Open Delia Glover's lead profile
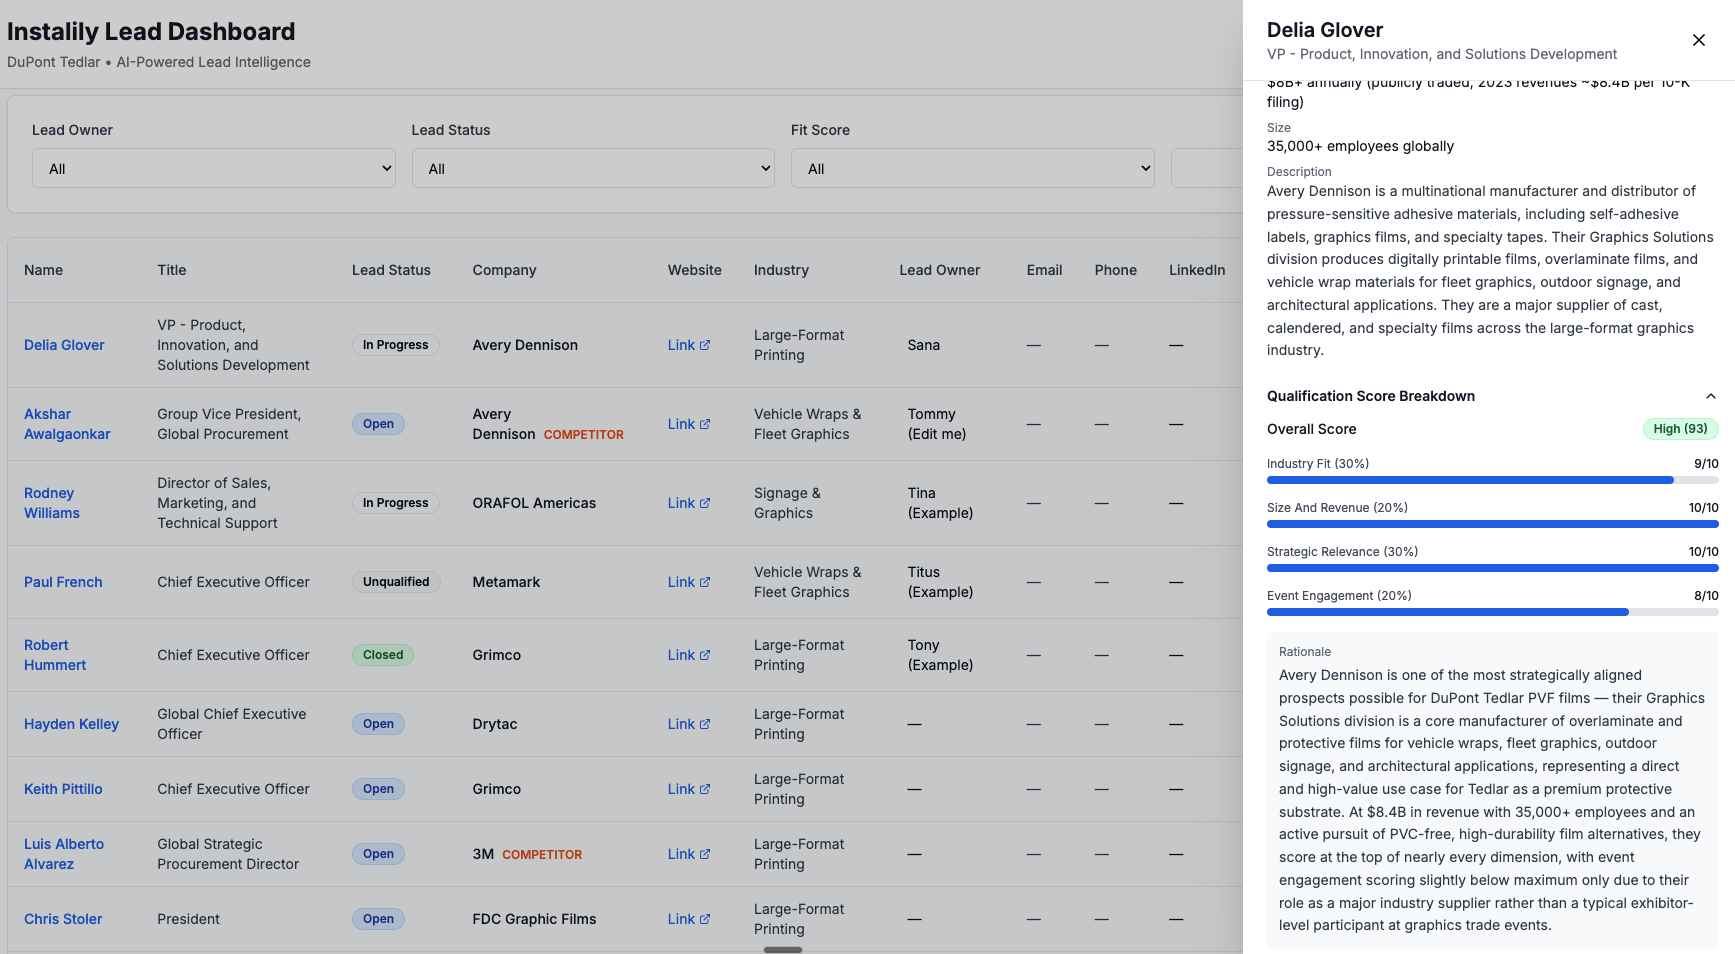Viewport: 1735px width, 954px height. [64, 344]
